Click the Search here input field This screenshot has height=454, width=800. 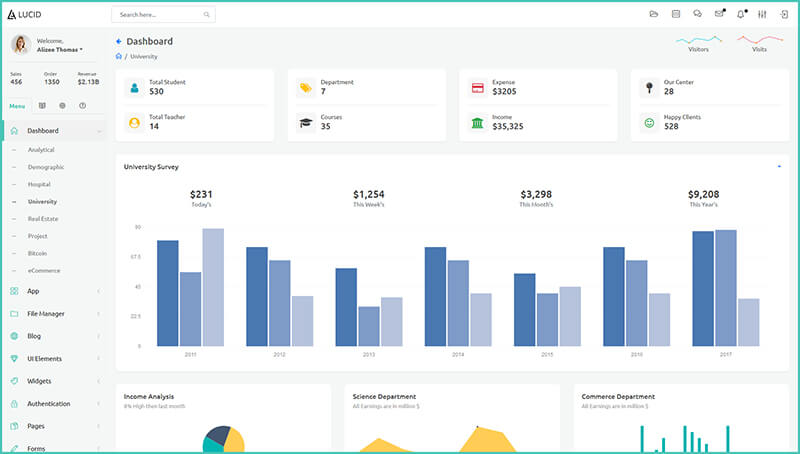pos(155,15)
